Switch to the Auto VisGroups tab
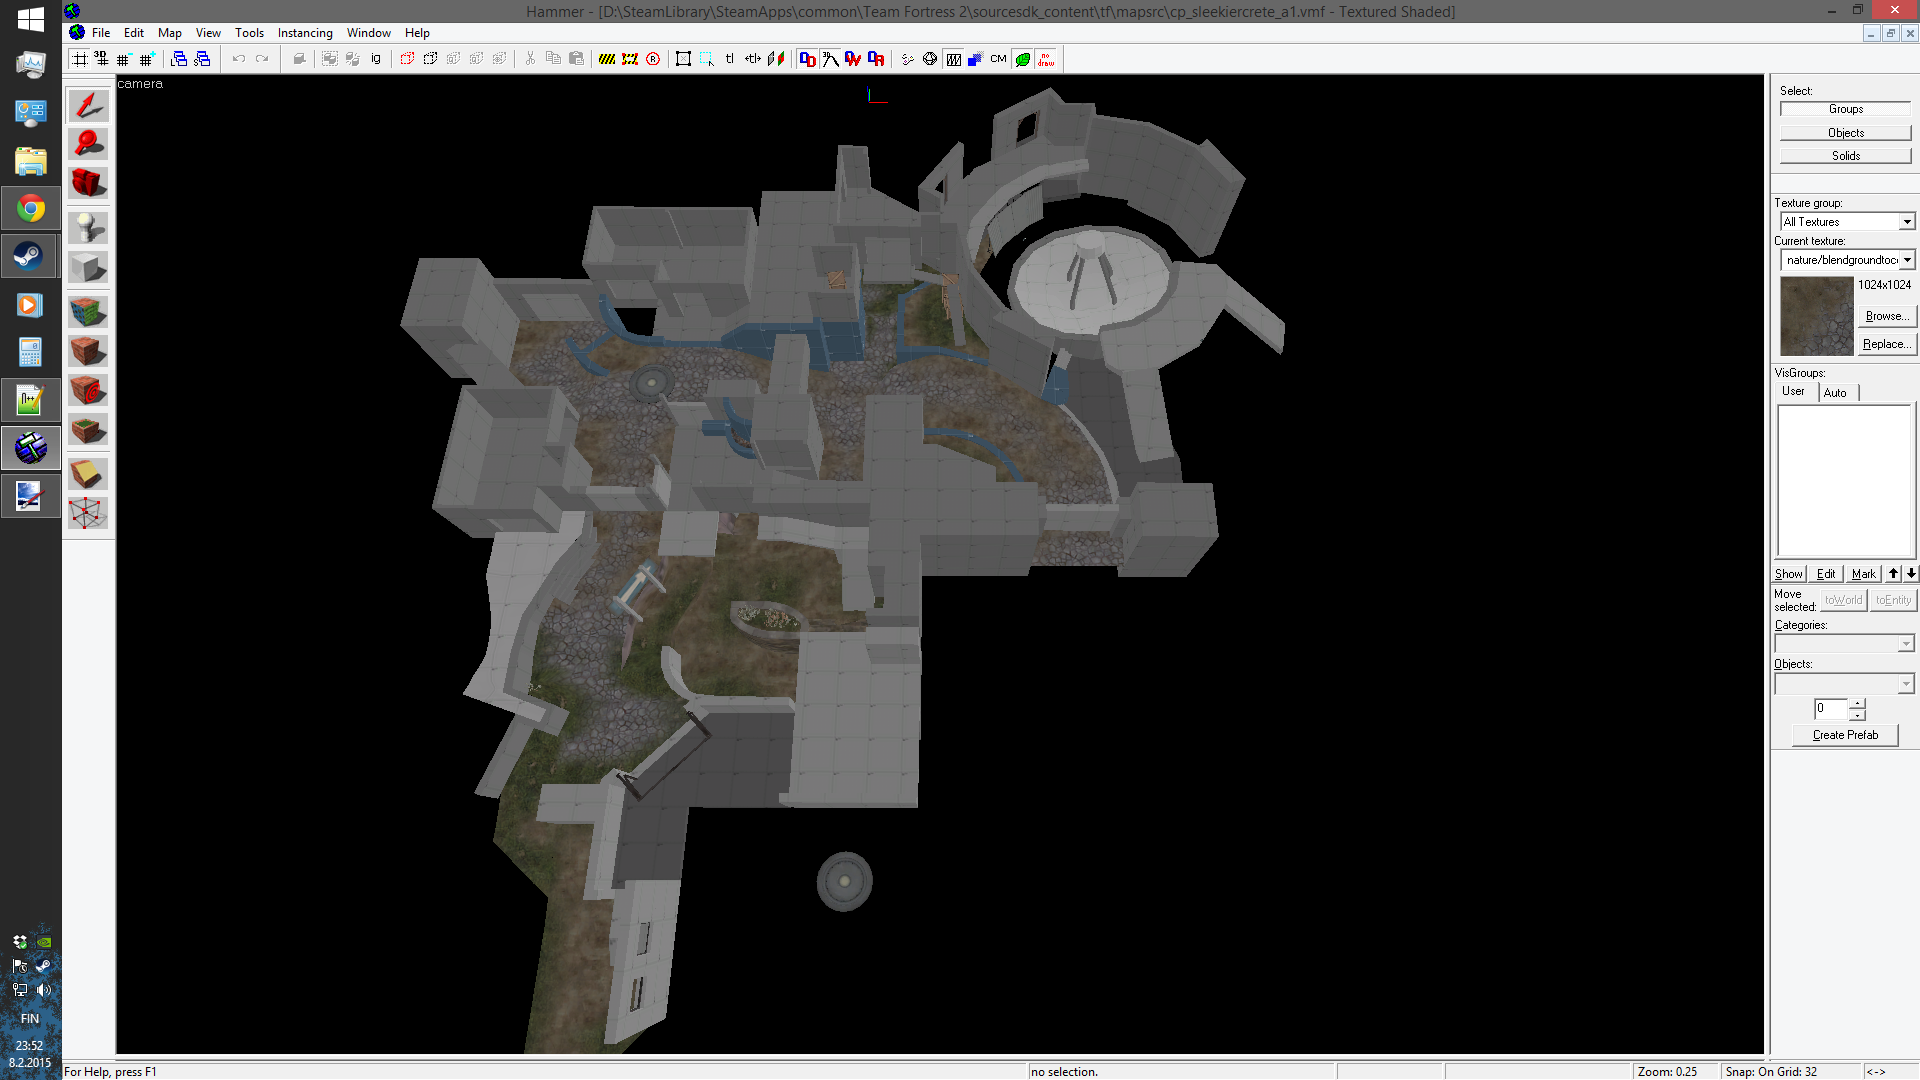This screenshot has width=1920, height=1080. click(x=1836, y=392)
